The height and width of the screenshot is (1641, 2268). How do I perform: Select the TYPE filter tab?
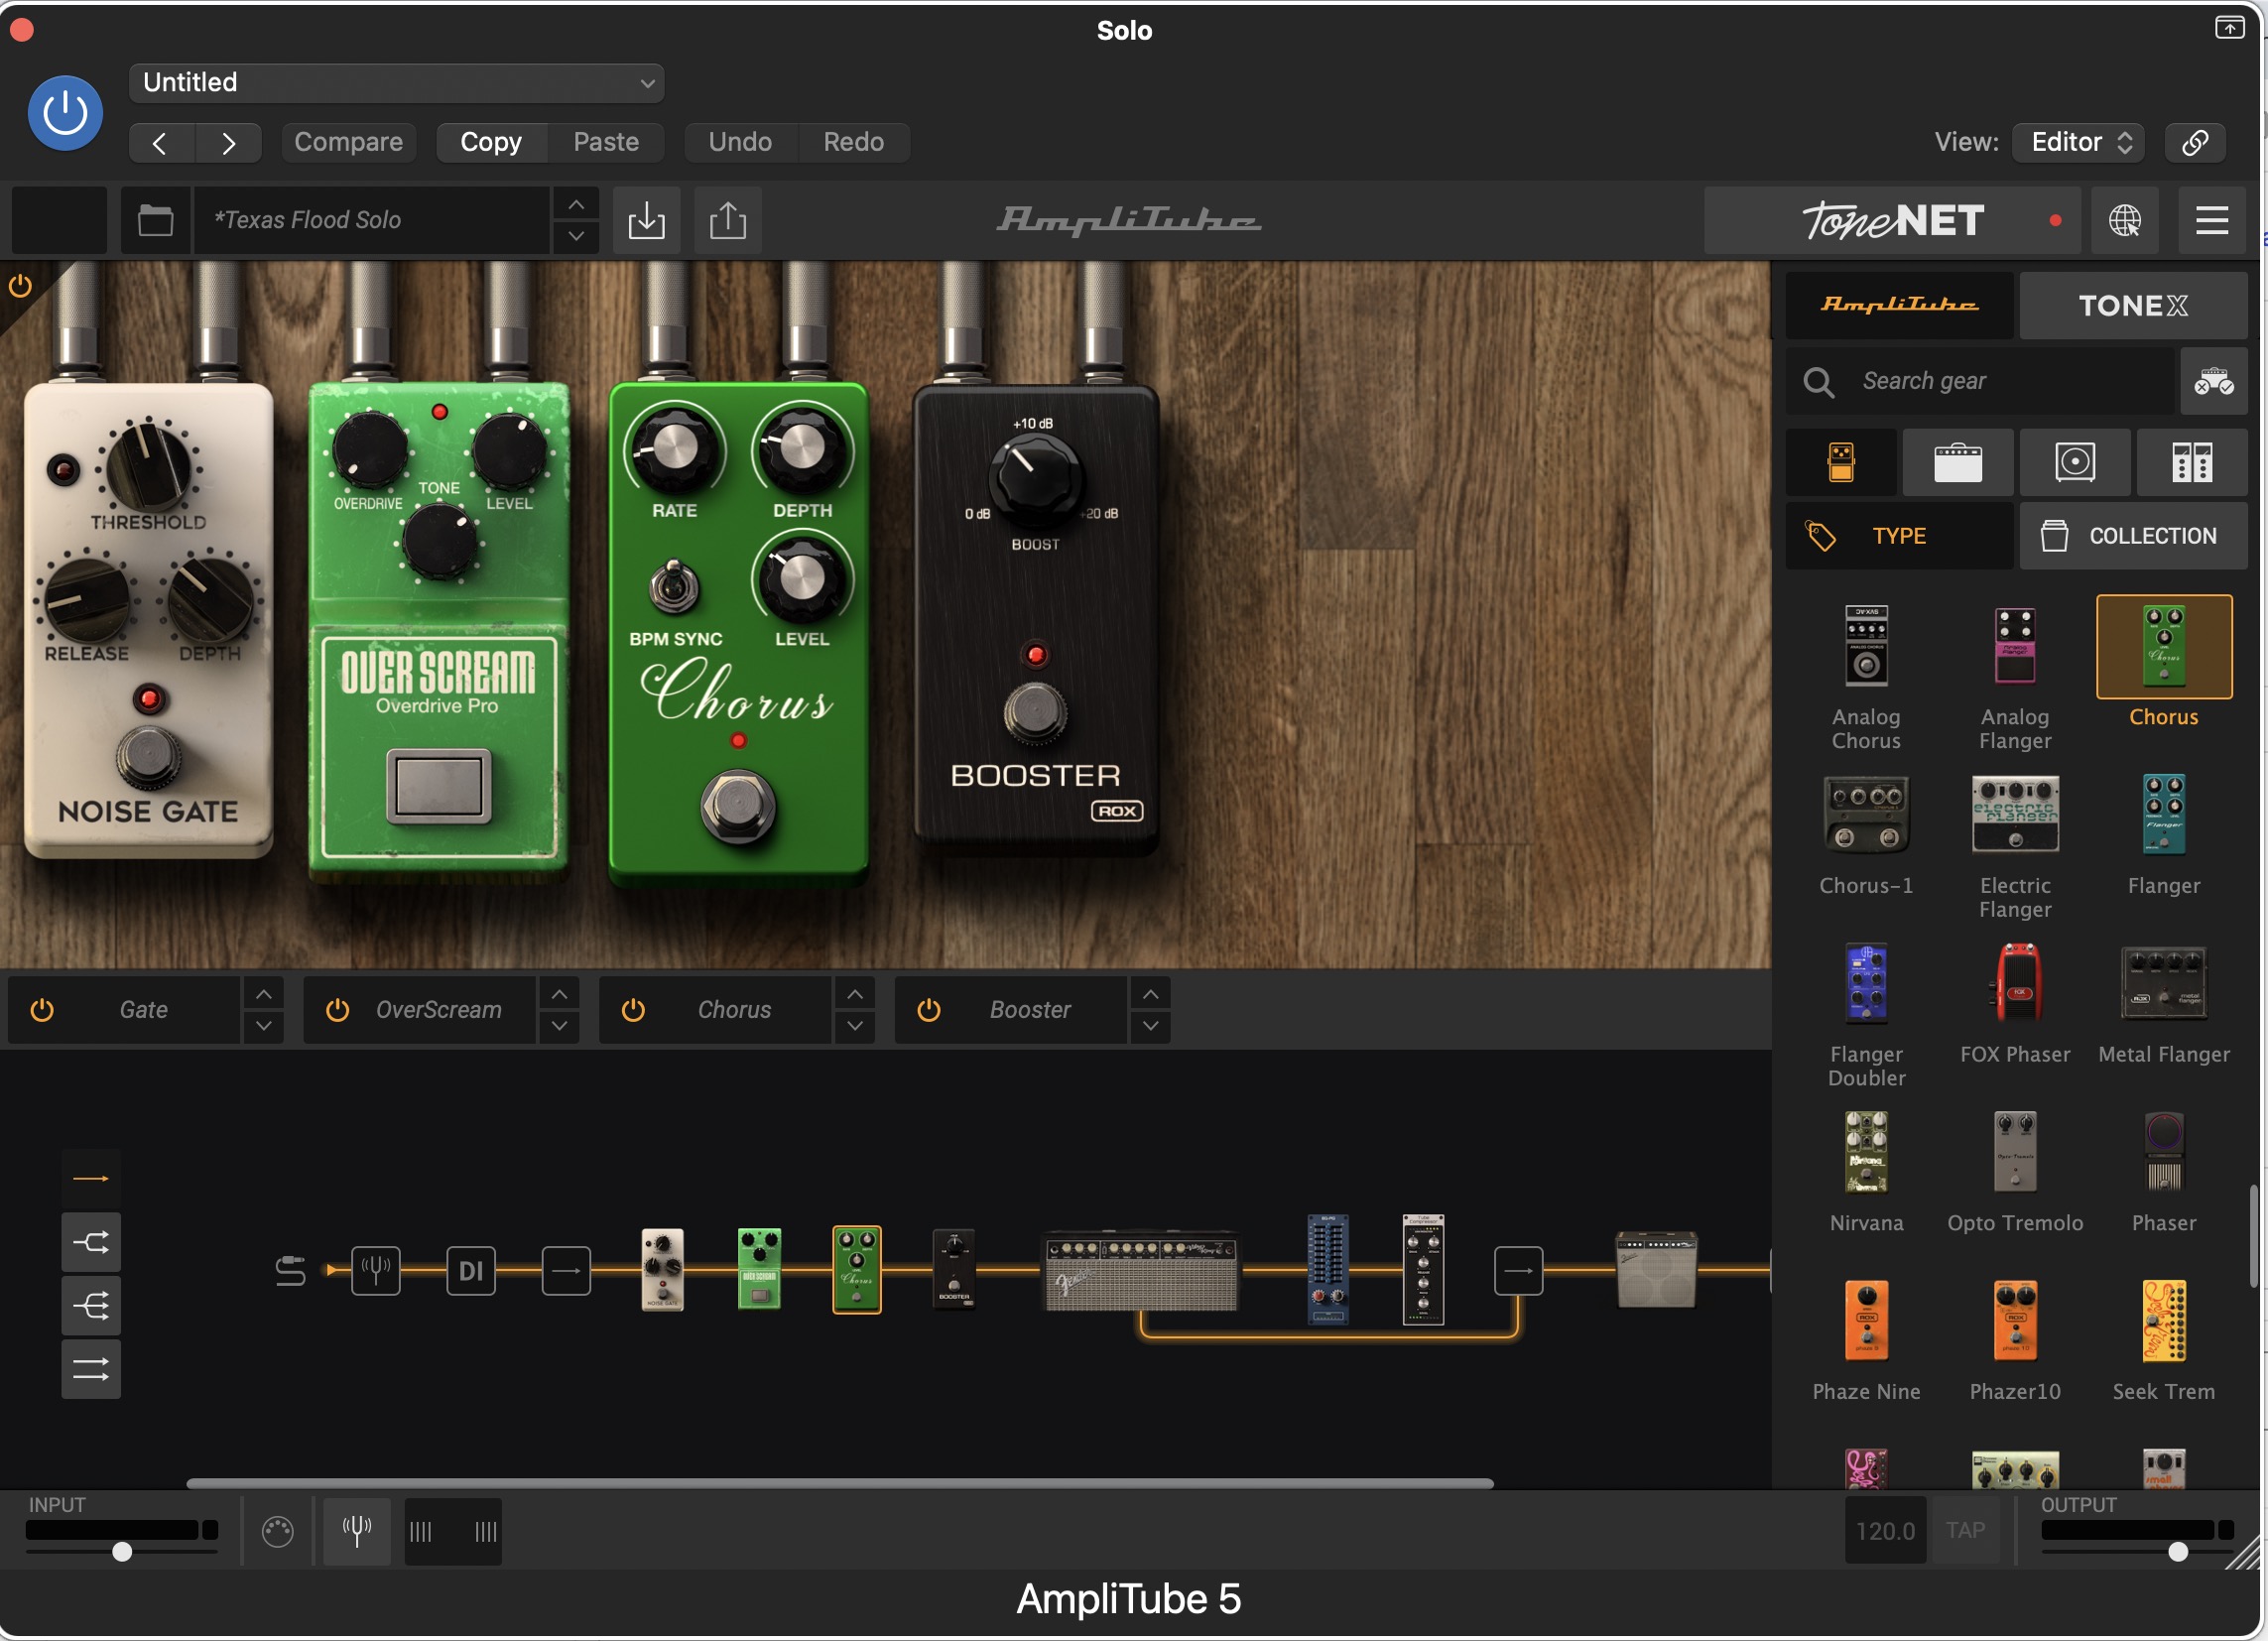pyautogui.click(x=1899, y=536)
